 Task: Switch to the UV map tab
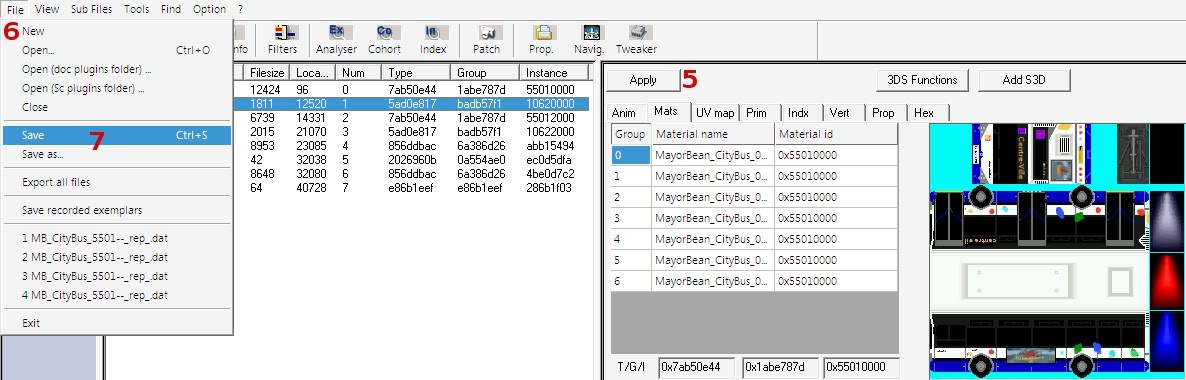coord(715,113)
